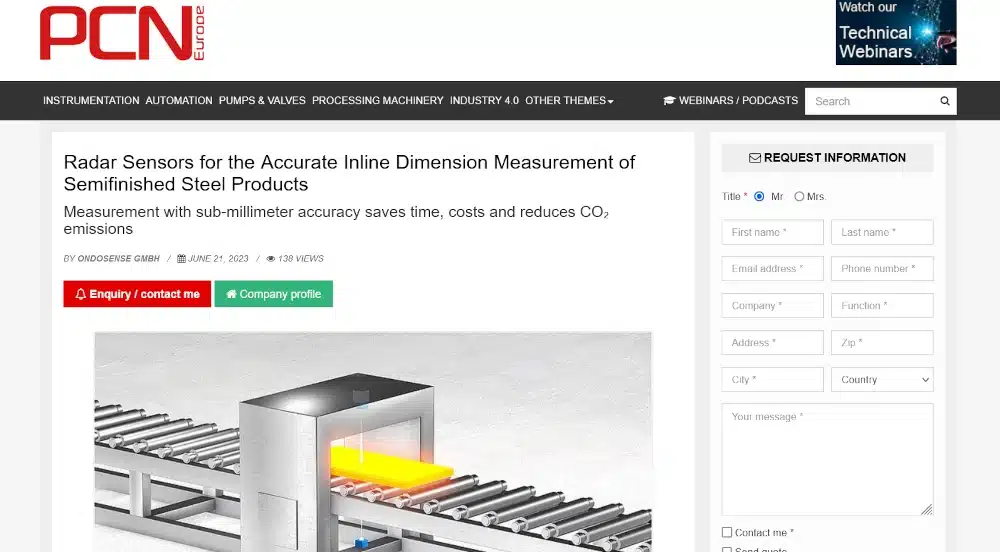Click the Enquiry / contact me button
Screen dimensions: 1000x552
click(137, 294)
